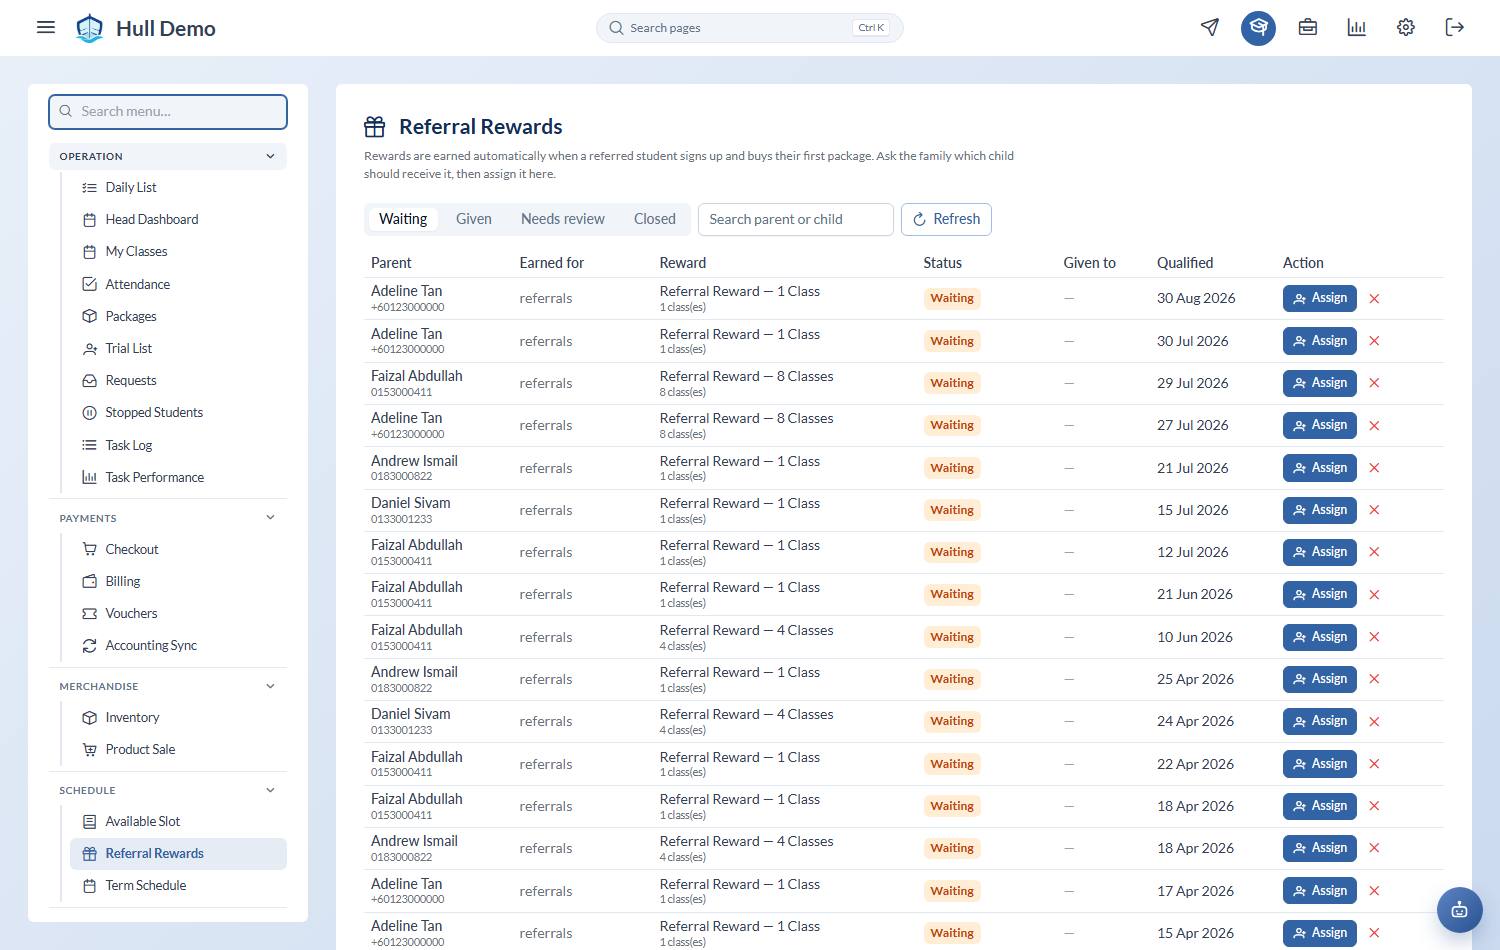Open the graduation cap icon

coord(1258,27)
